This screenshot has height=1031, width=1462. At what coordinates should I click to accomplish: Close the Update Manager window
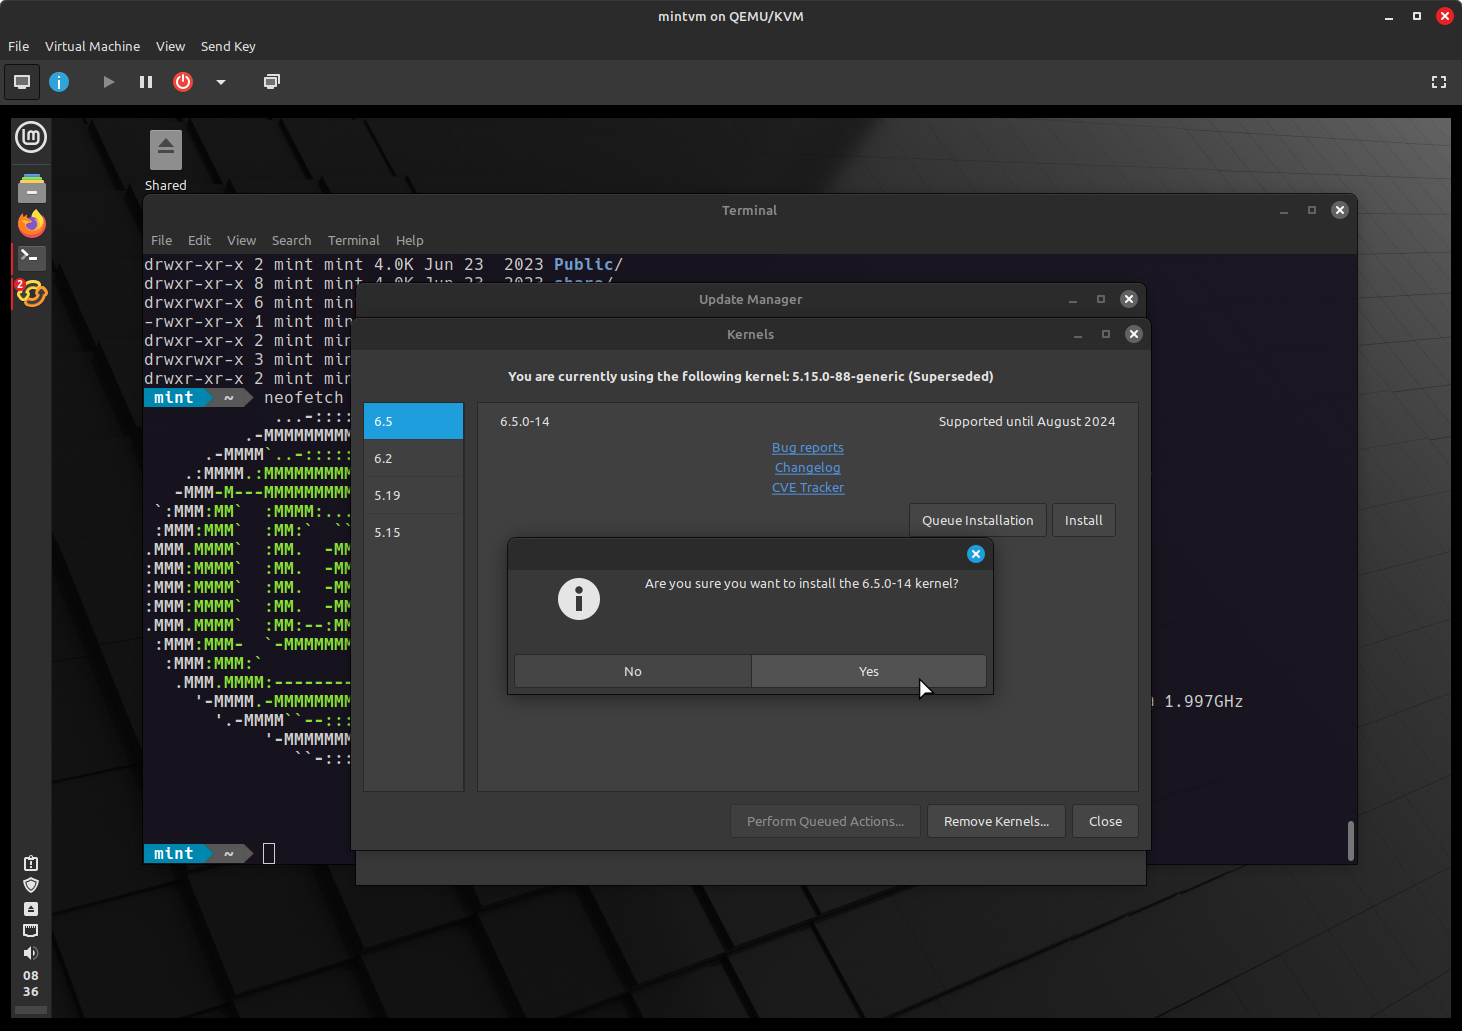pos(1128,299)
